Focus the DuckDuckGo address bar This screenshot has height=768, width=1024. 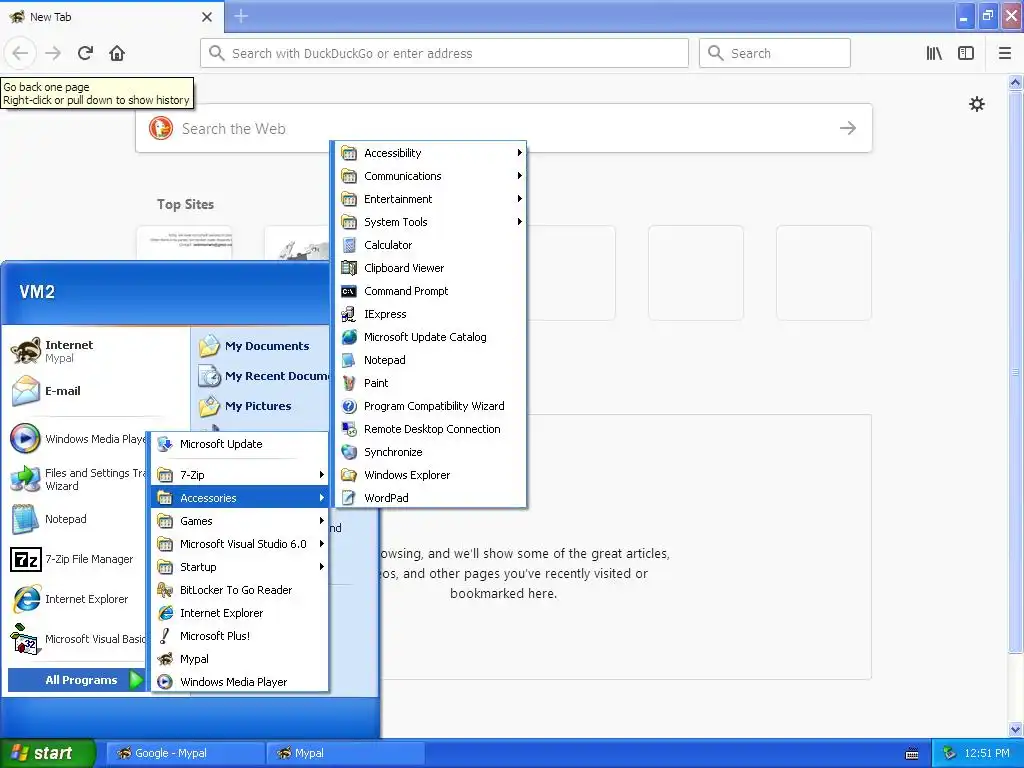444,53
